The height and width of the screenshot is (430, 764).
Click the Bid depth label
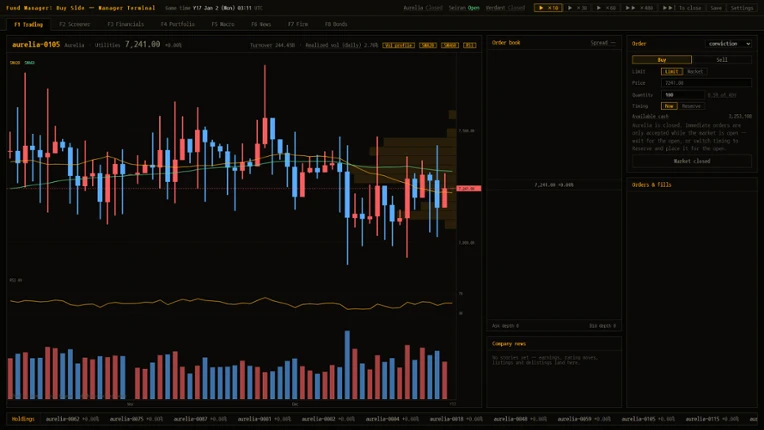602,326
